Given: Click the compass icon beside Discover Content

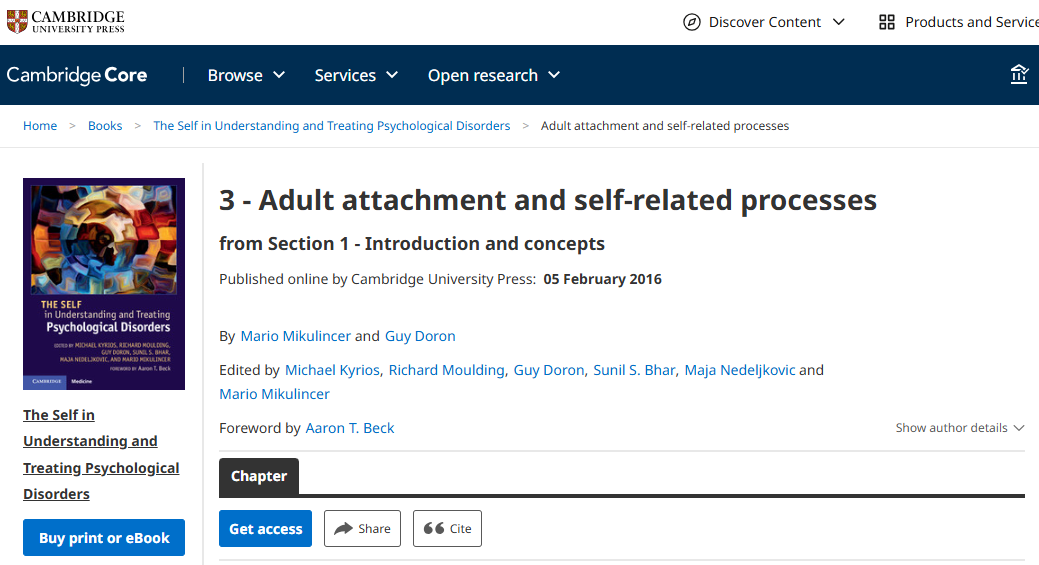Looking at the screenshot, I should pos(691,23).
